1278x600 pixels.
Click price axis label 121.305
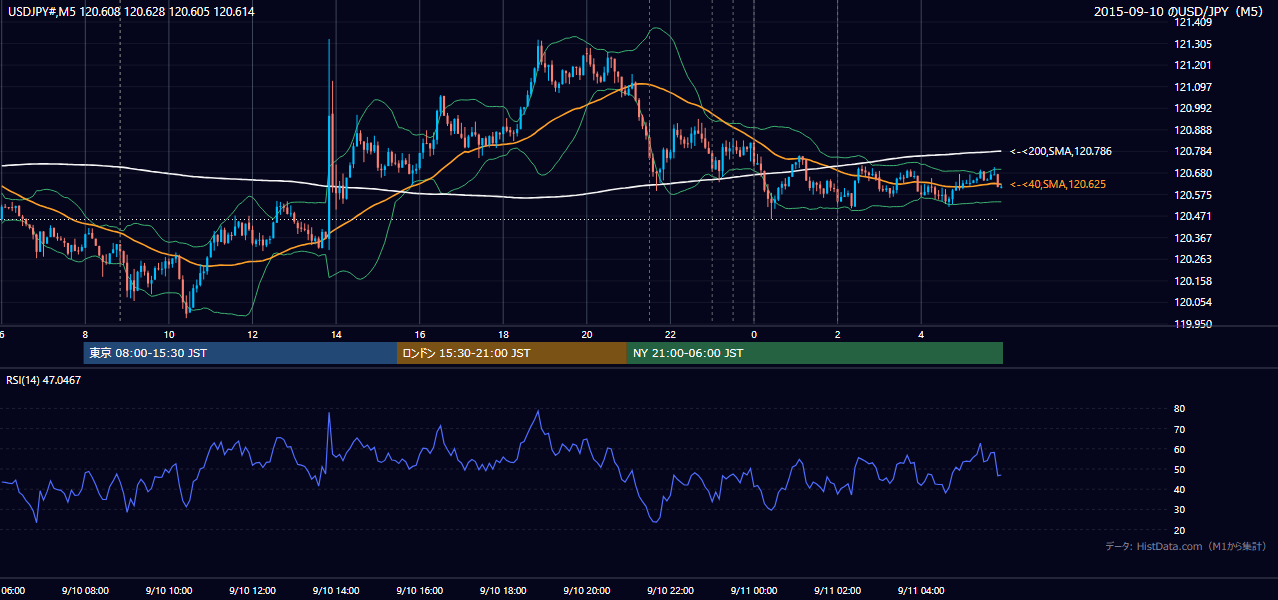[1195, 44]
